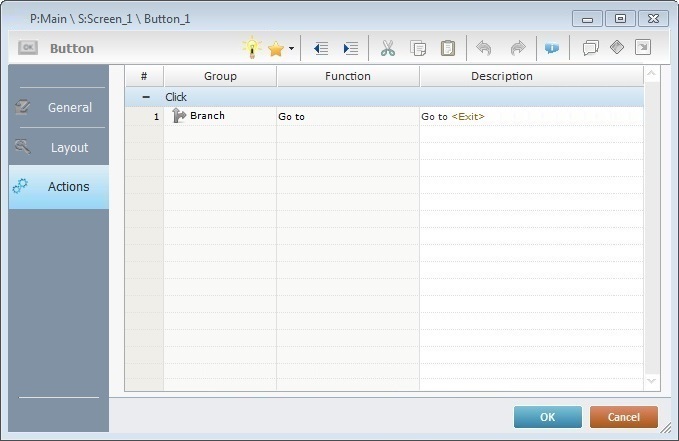This screenshot has height=441, width=679.
Task: Cut the action with scissors icon
Action: tap(388, 48)
